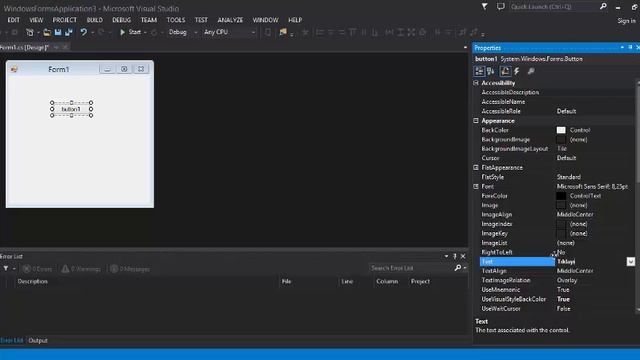Click the Search Error List field
The width and height of the screenshot is (640, 360).
point(410,268)
